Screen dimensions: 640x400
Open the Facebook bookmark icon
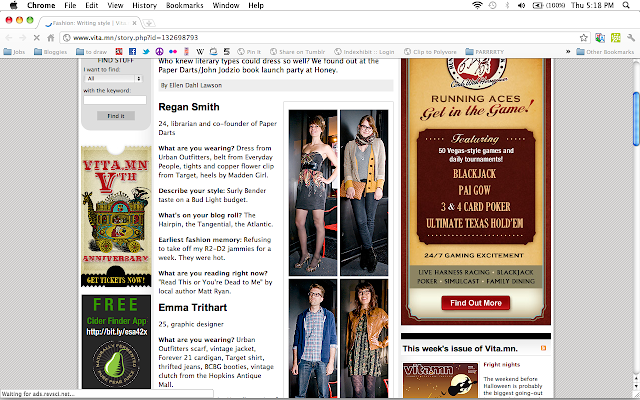point(132,51)
